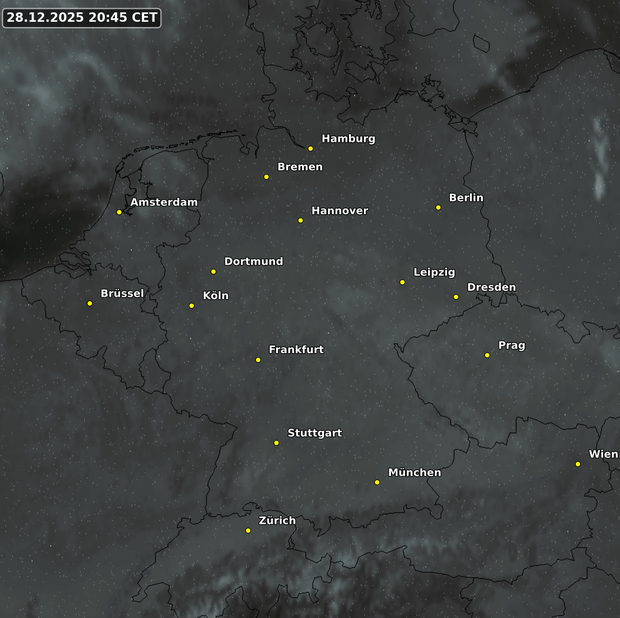Select the Amsterdam text label
620x618 pixels.
click(x=164, y=202)
